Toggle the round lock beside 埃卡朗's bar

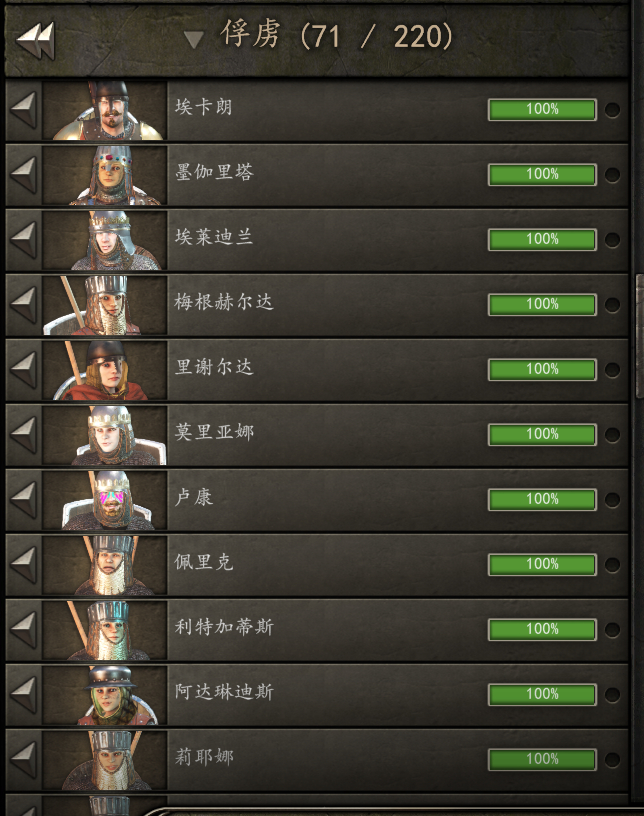612,110
